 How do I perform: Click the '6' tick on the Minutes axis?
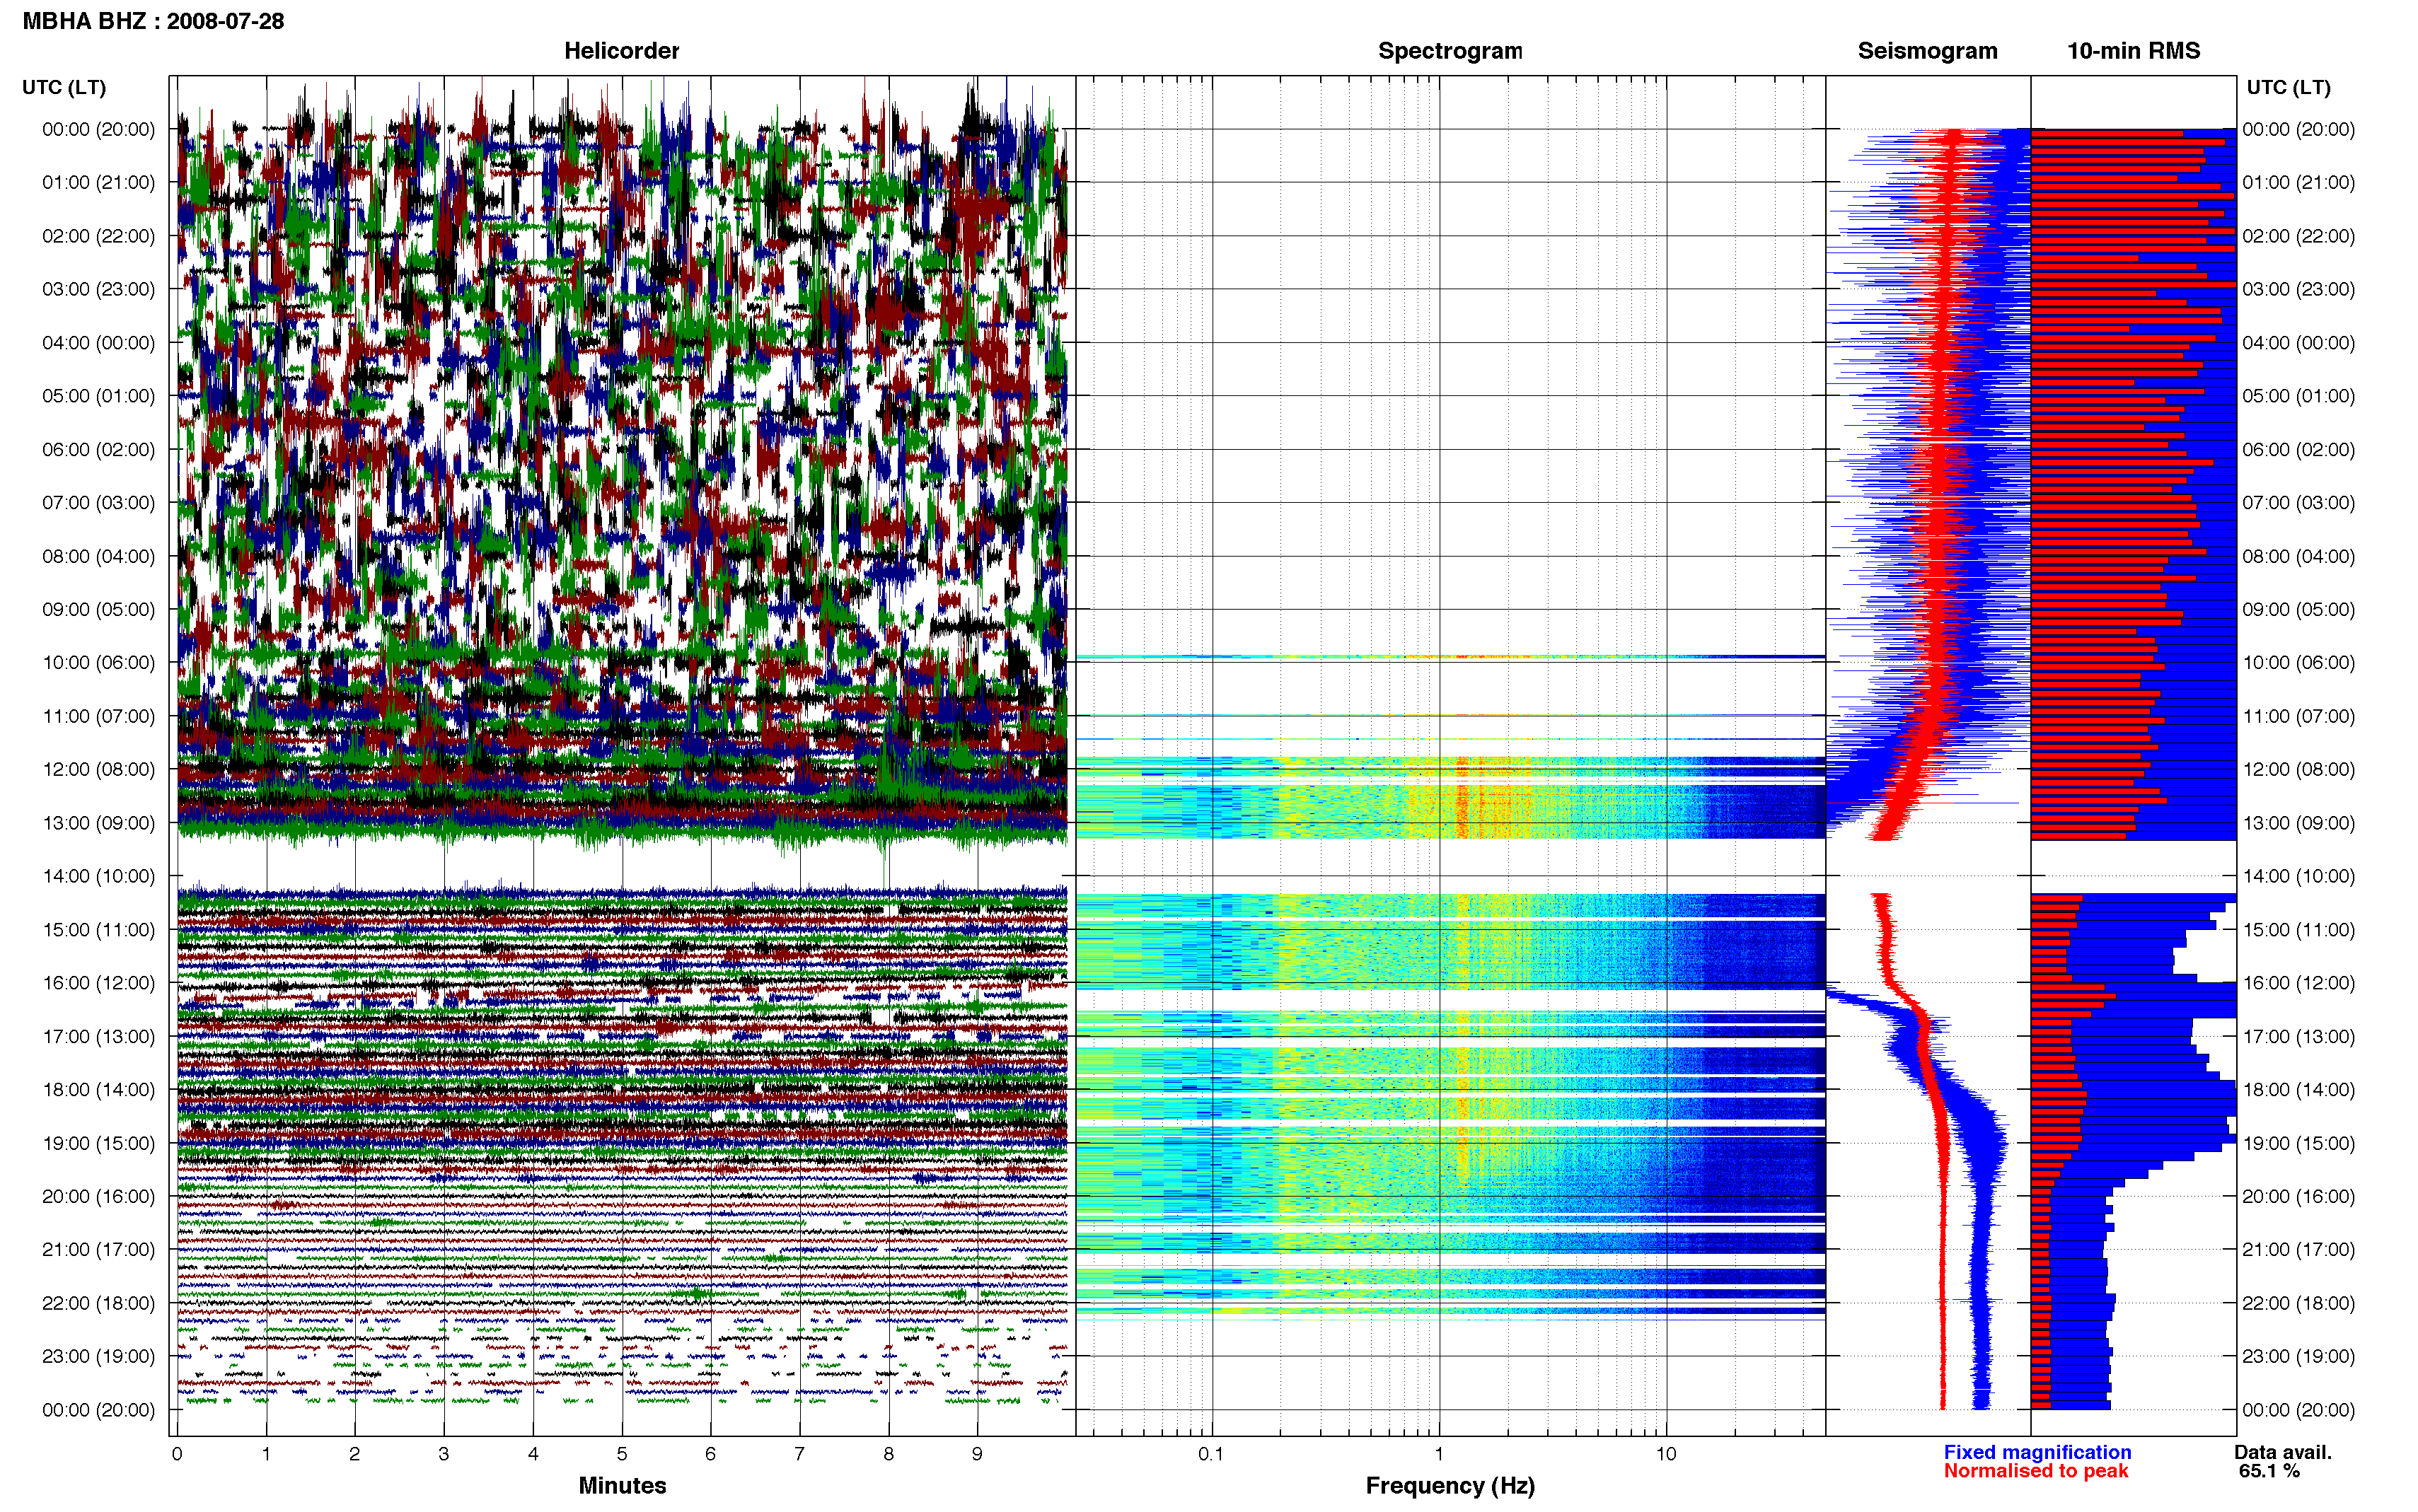[711, 1454]
